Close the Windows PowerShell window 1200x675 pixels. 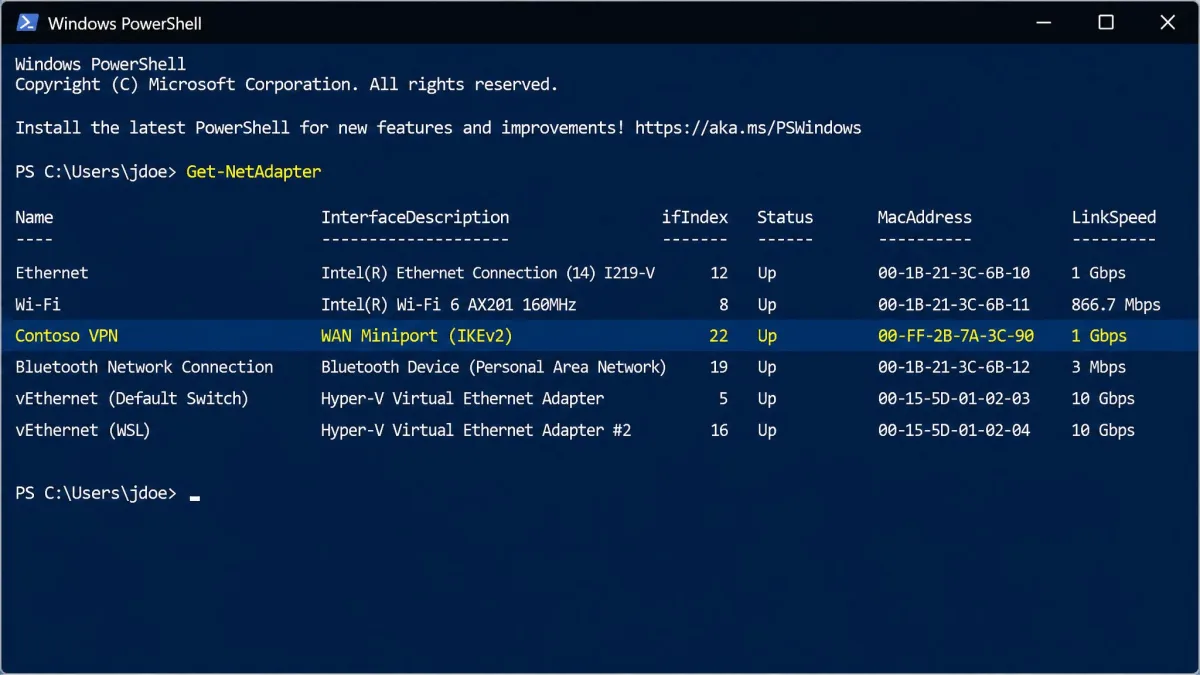point(1167,22)
